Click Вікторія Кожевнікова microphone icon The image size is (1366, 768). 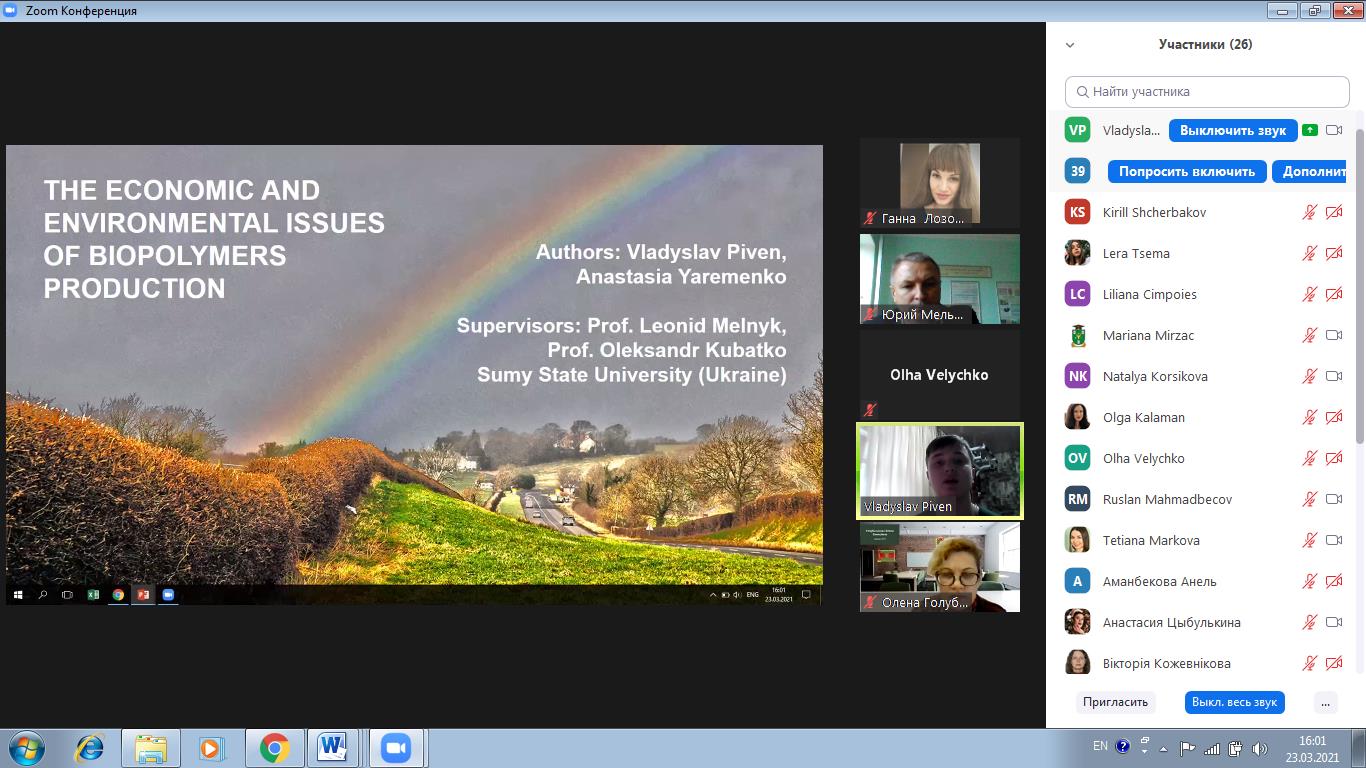coord(1309,663)
